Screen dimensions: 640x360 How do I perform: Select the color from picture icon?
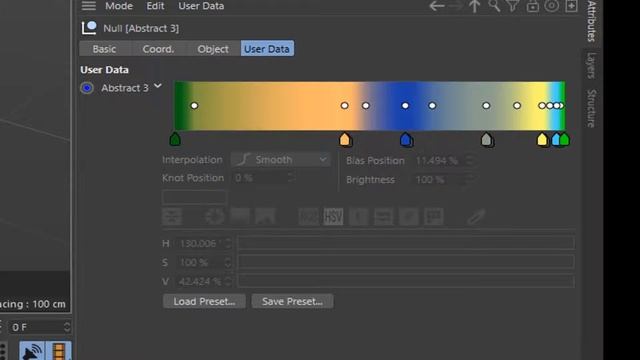tap(265, 217)
